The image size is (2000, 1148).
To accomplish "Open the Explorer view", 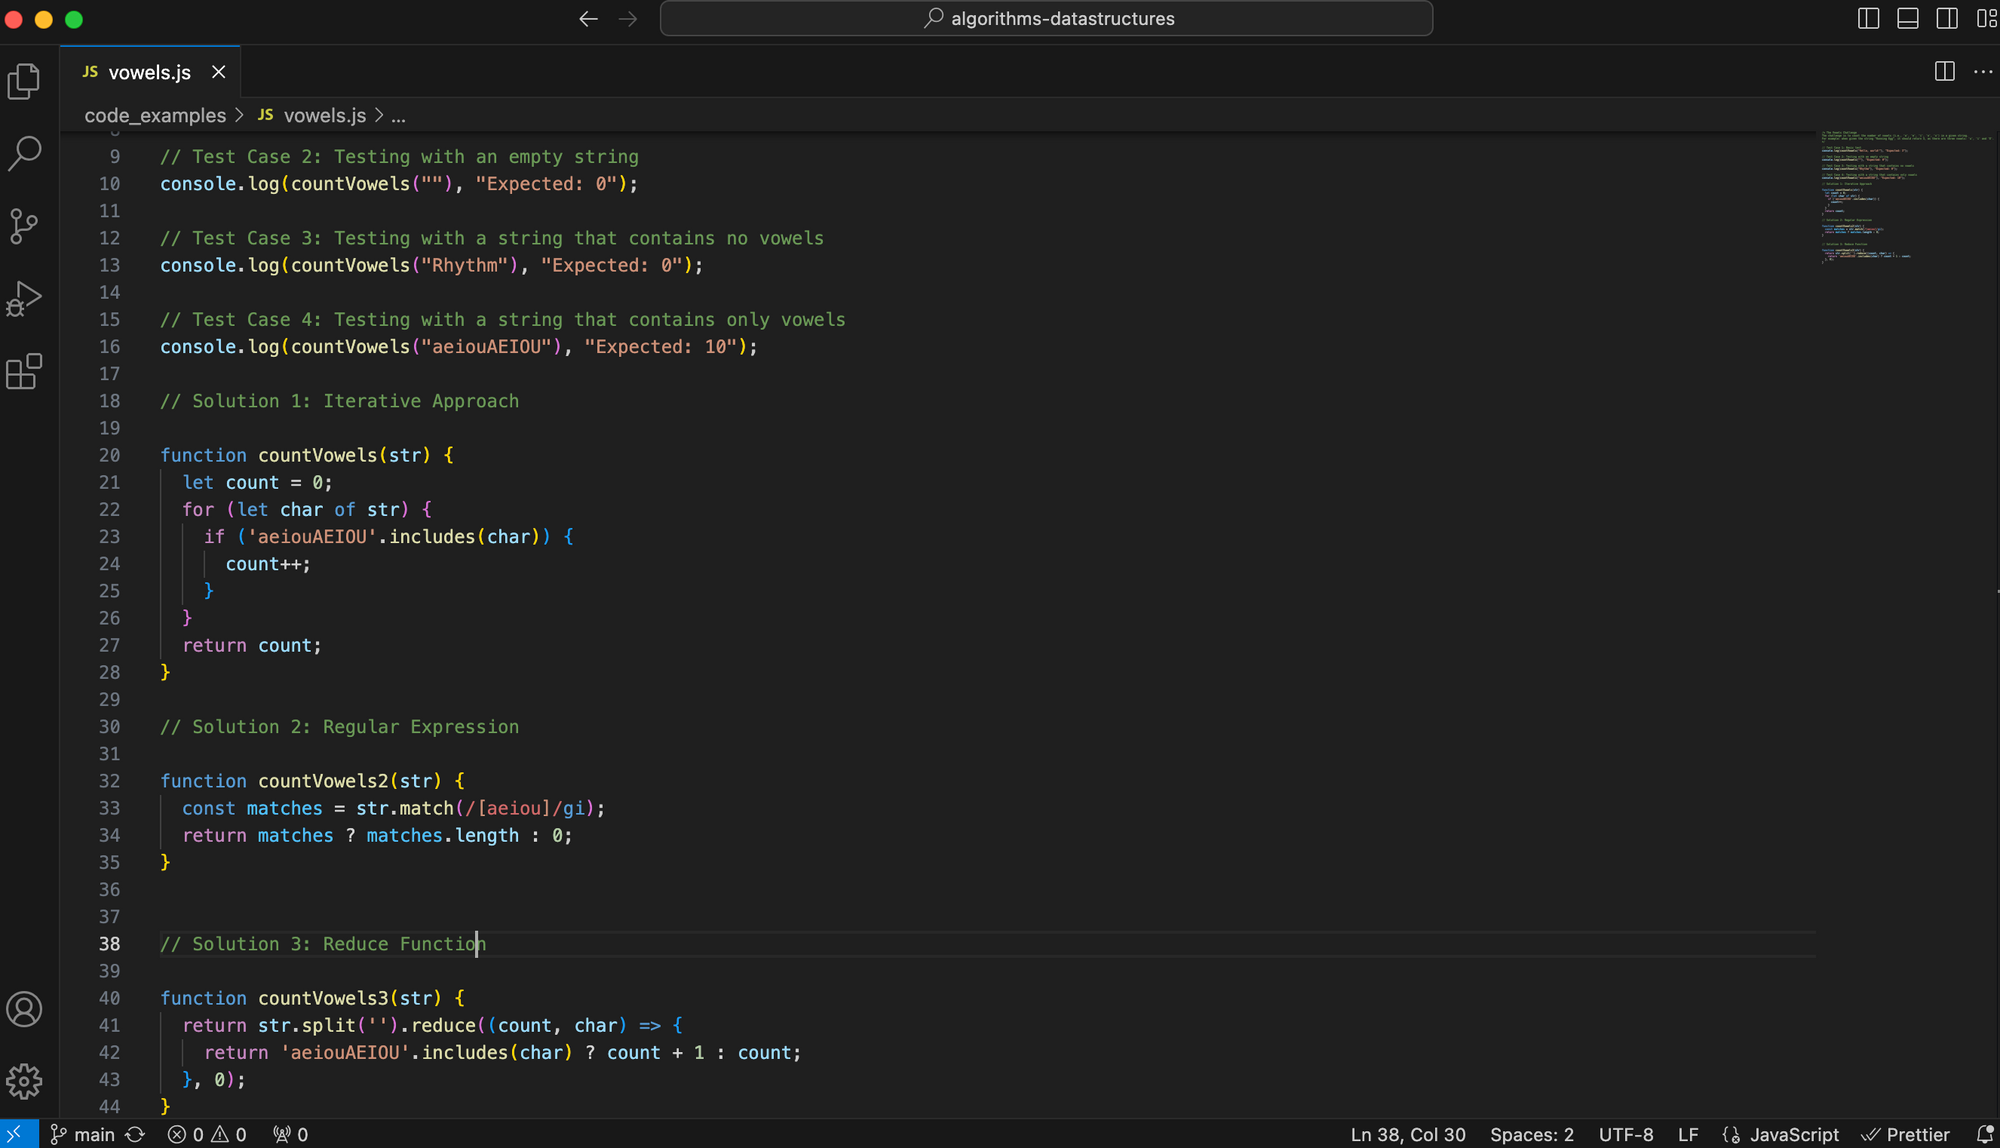I will (x=23, y=81).
